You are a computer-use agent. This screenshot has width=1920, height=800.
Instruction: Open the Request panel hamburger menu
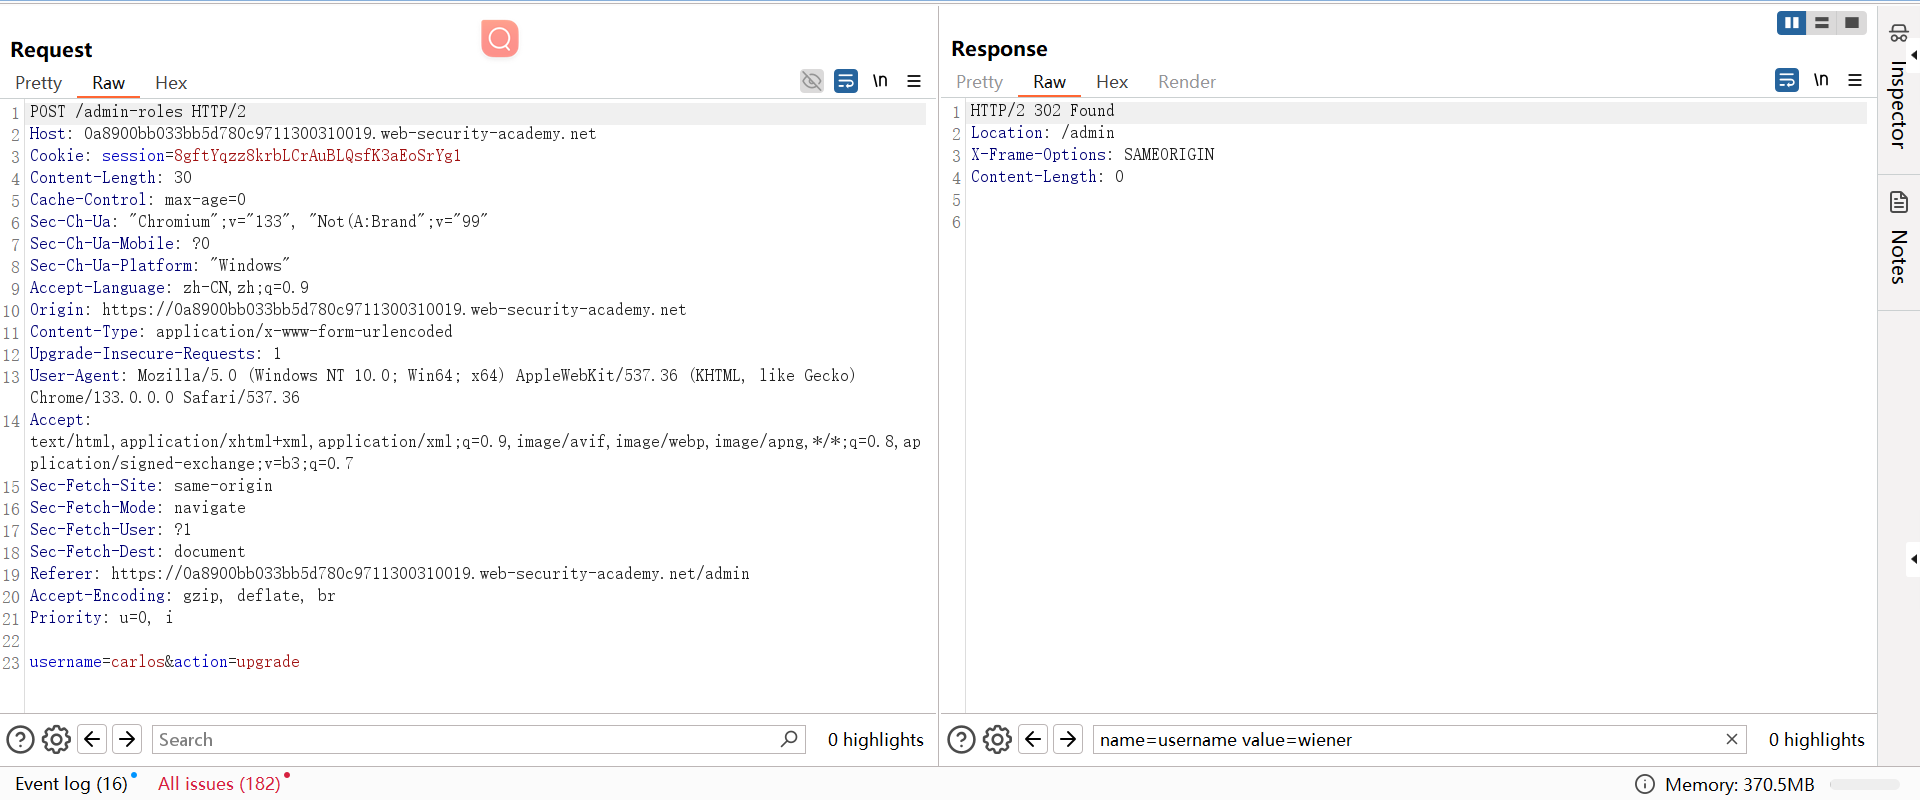[914, 81]
